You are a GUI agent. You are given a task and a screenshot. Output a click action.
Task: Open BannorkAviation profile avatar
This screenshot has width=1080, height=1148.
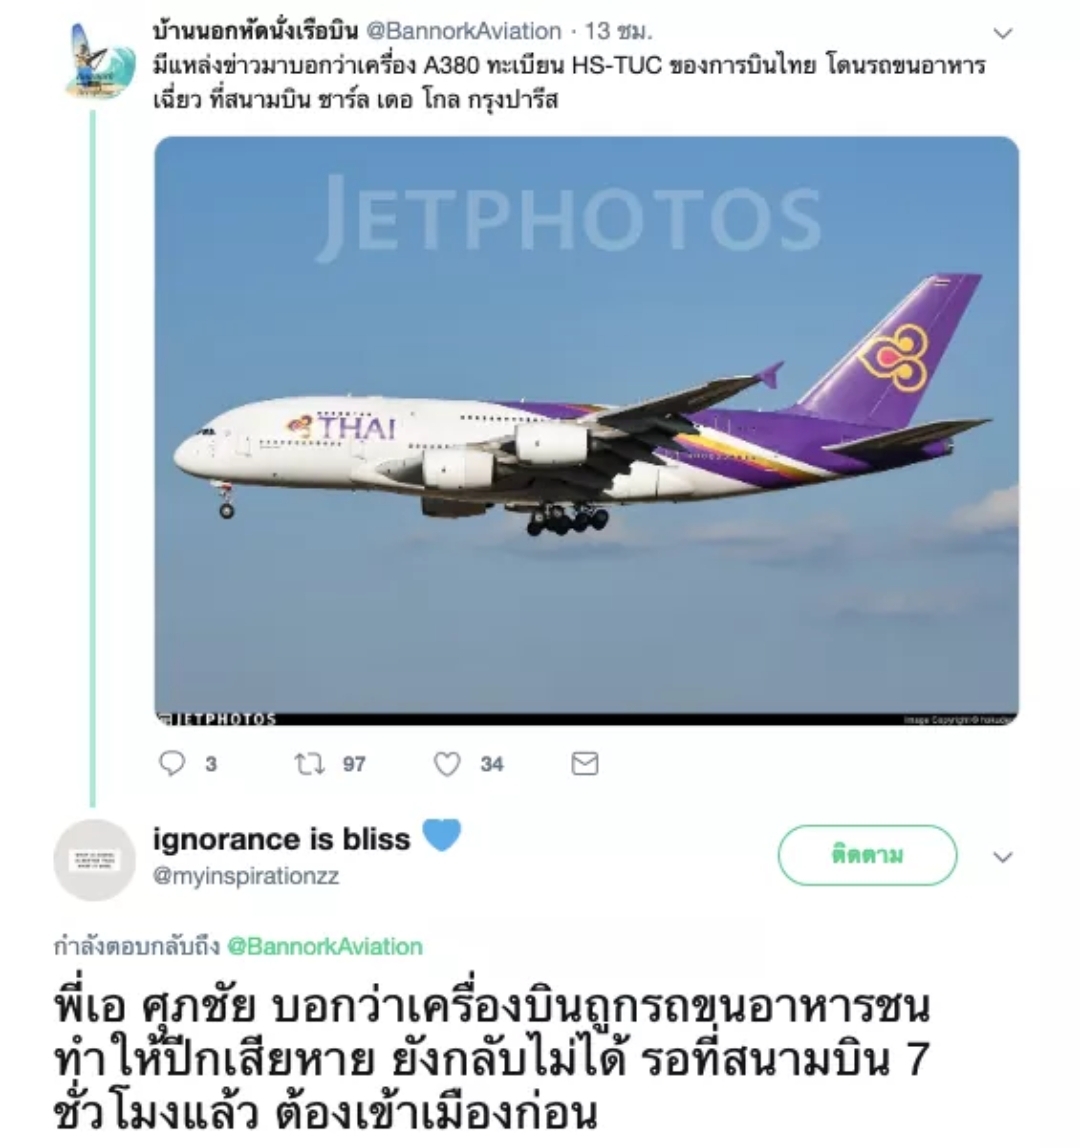point(100,62)
